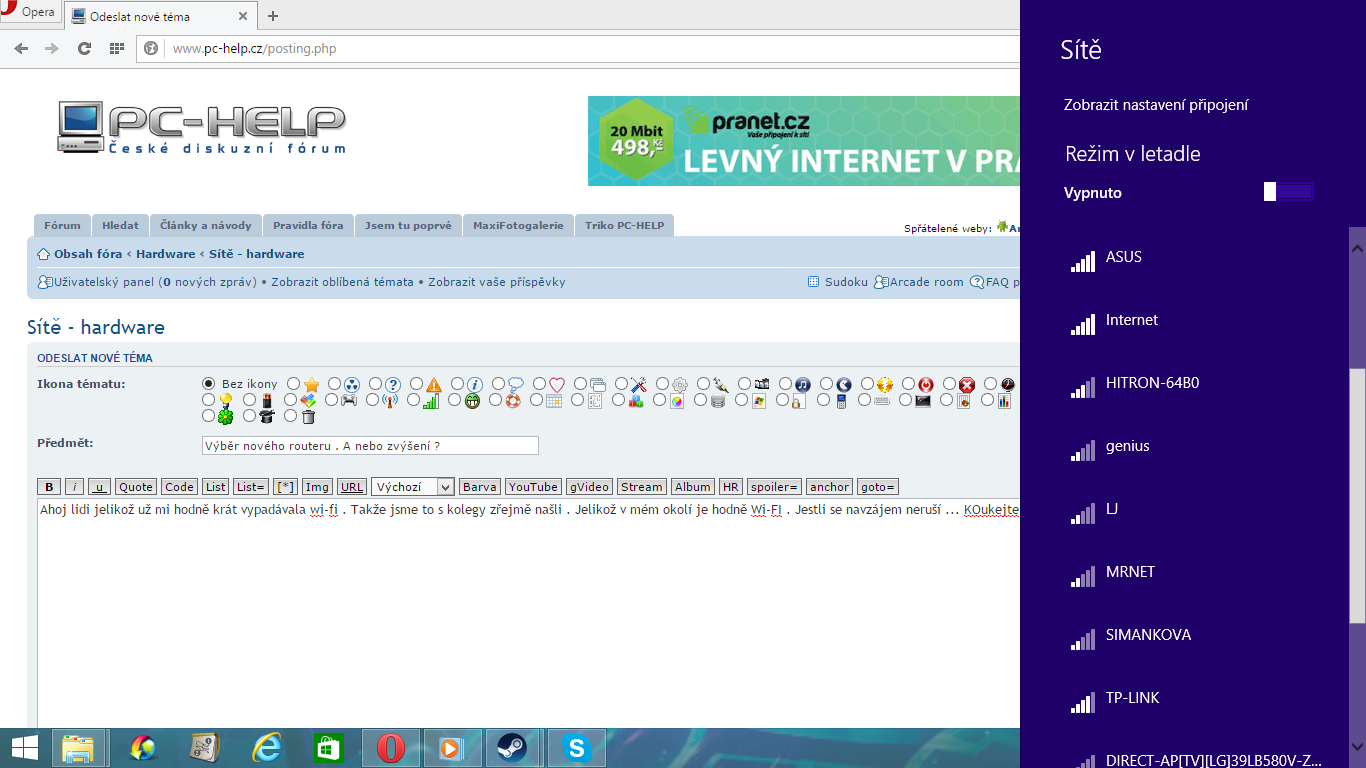Apply bold with the B button
The height and width of the screenshot is (768, 1366).
pyautogui.click(x=49, y=487)
